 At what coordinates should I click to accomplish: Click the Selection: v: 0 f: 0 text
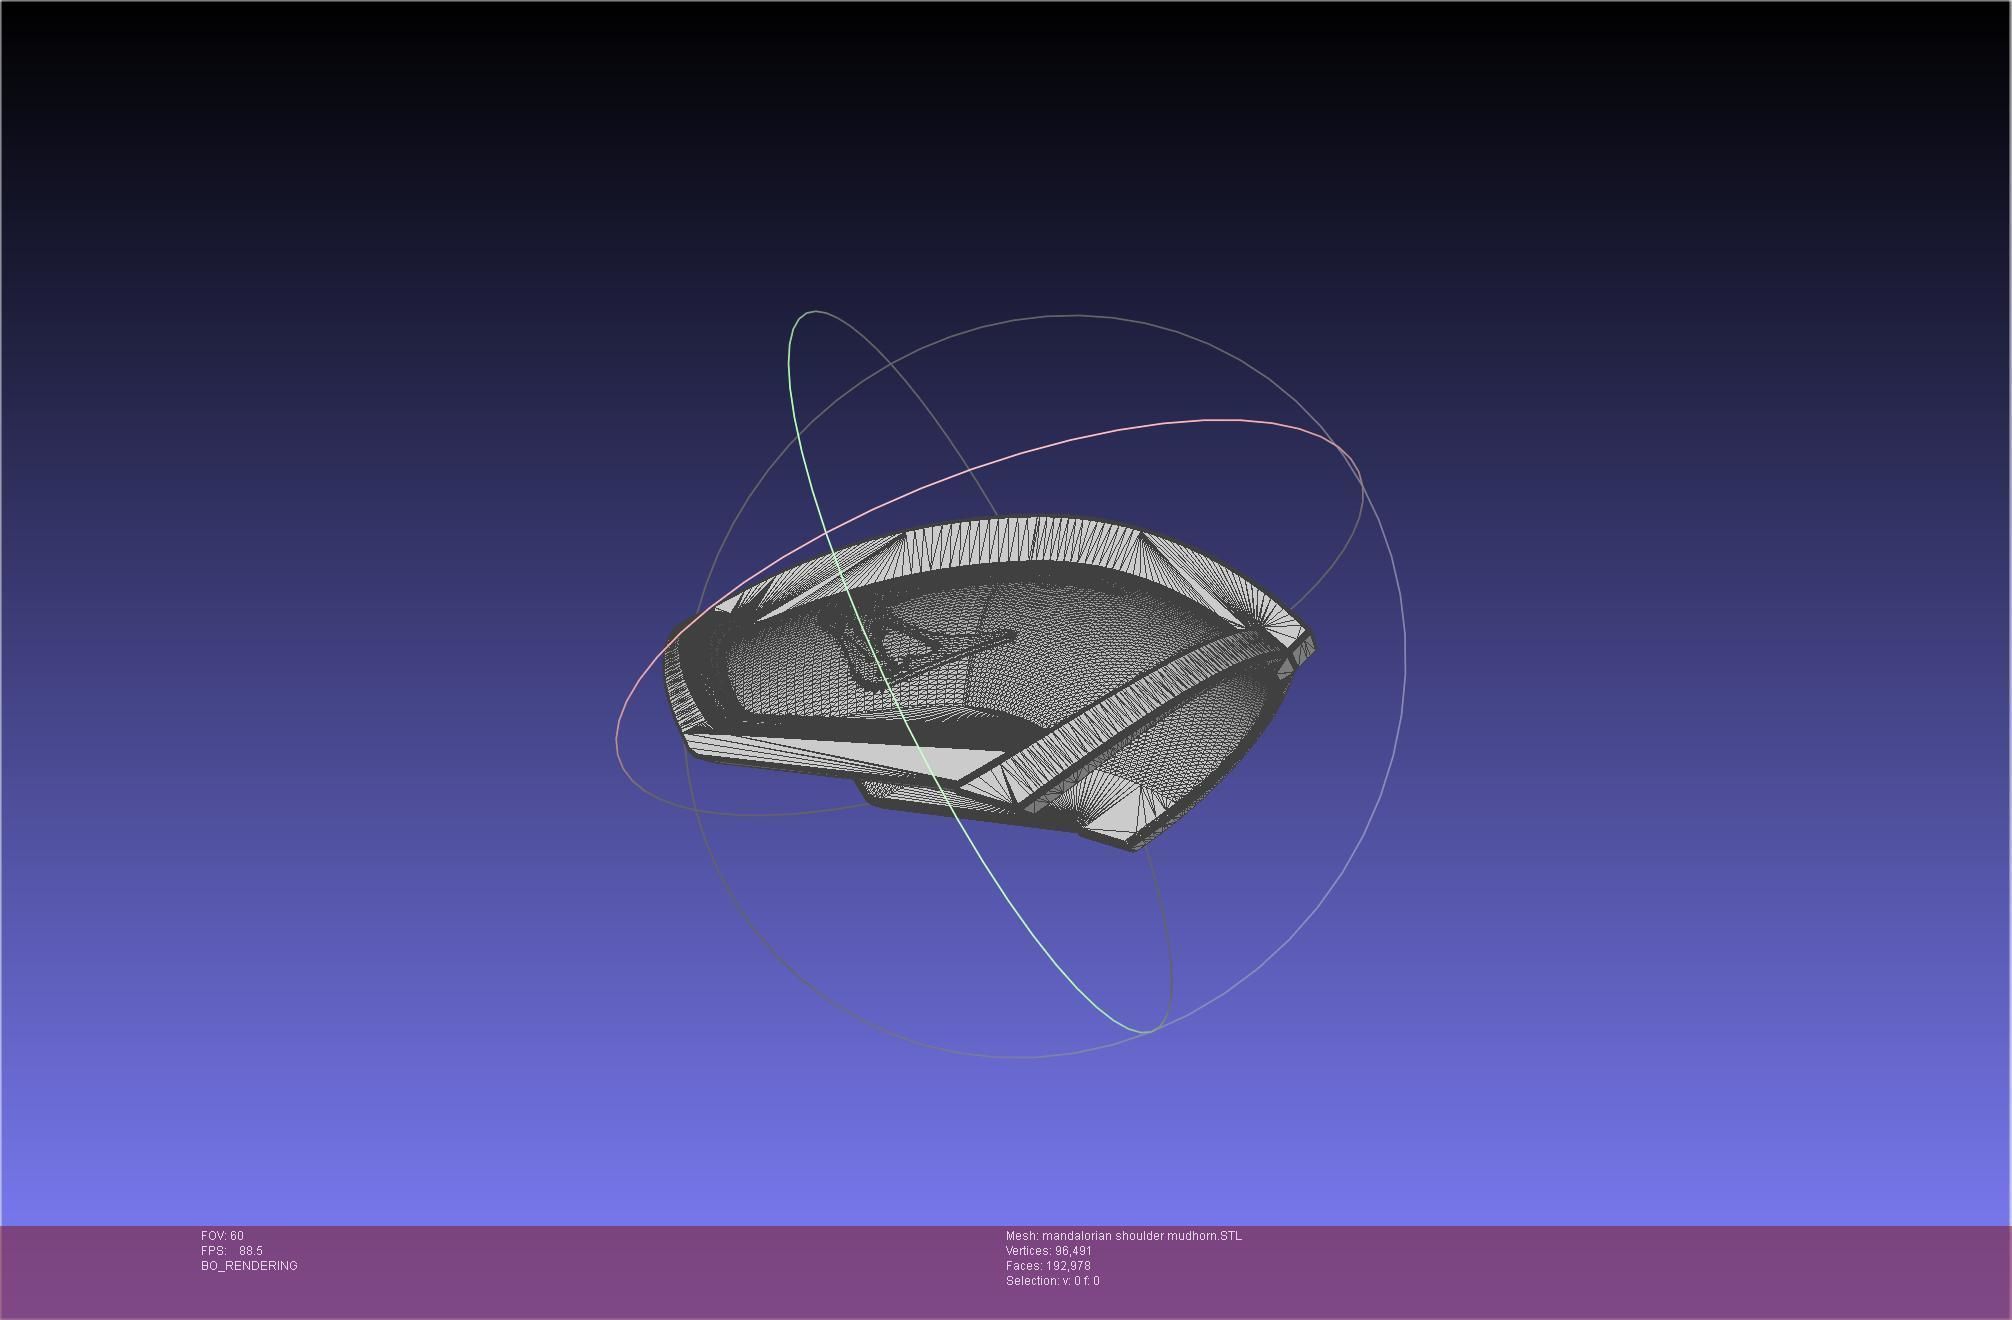1052,1280
